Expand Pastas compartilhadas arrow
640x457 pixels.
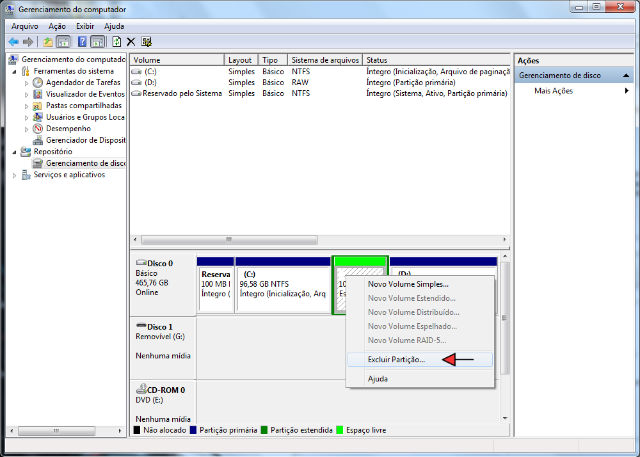tap(27, 106)
